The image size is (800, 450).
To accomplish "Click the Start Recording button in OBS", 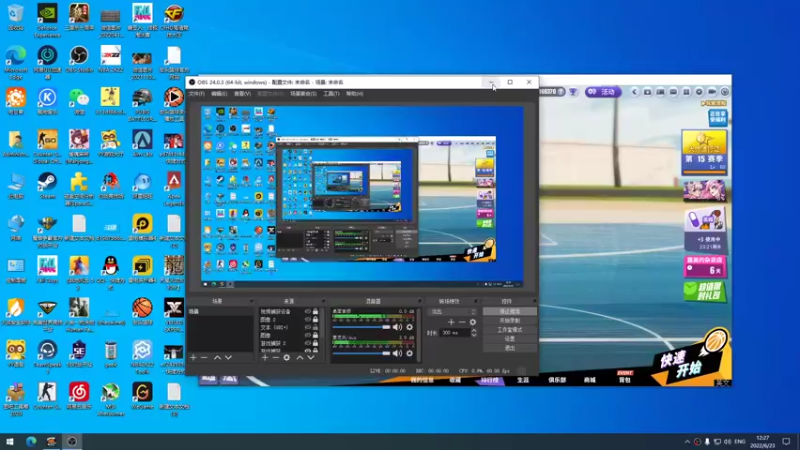I will [510, 320].
